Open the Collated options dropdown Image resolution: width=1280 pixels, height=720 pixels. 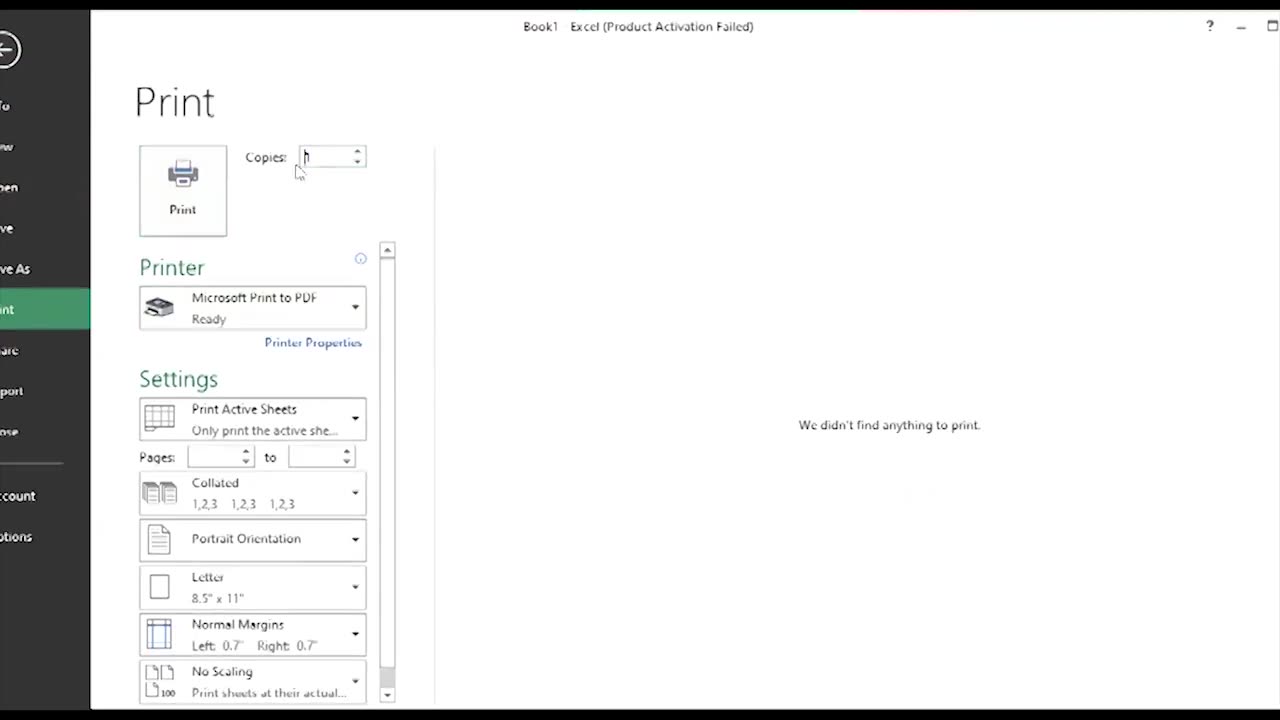tap(253, 493)
